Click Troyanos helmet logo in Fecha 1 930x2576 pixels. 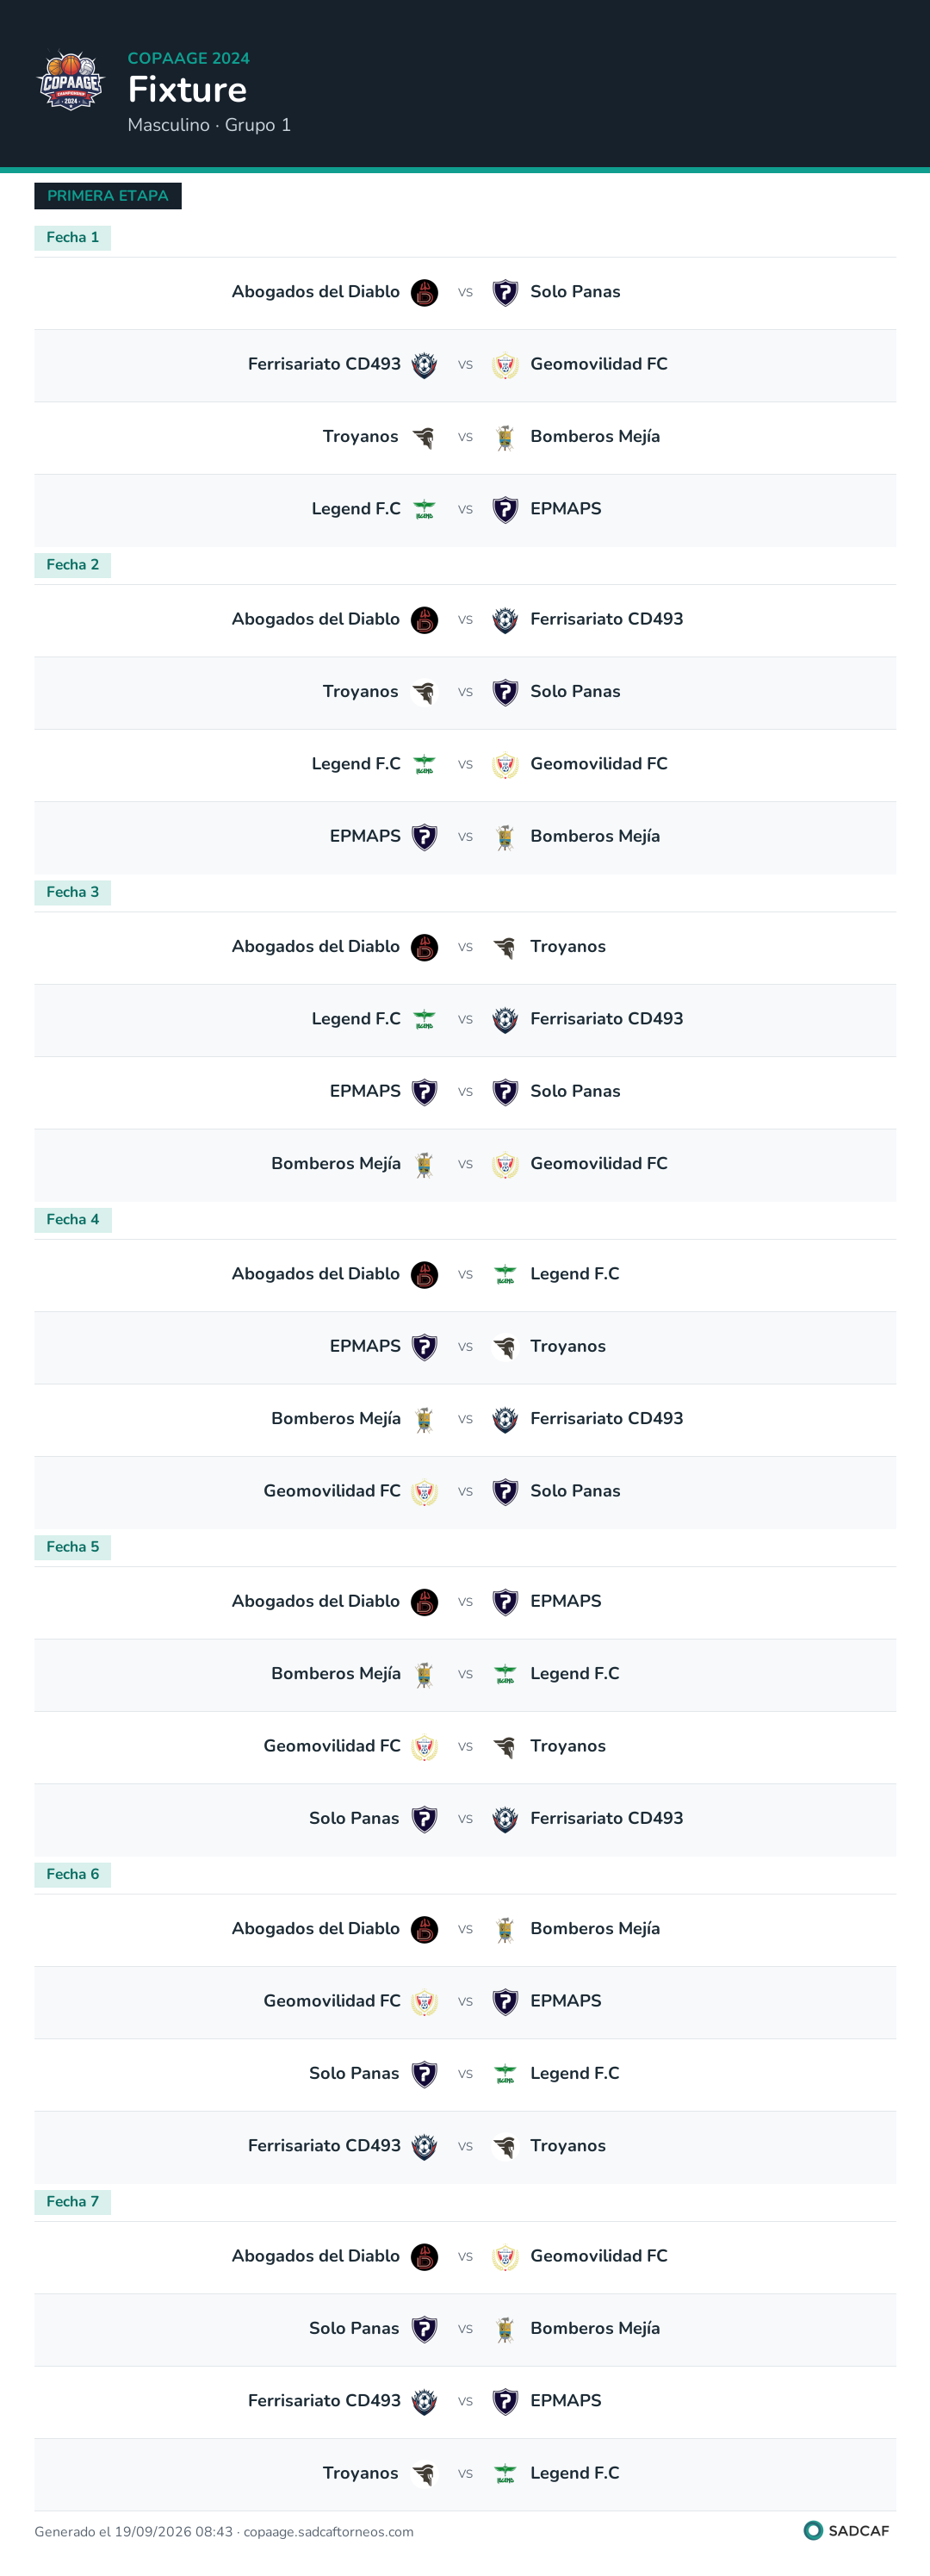click(x=424, y=438)
